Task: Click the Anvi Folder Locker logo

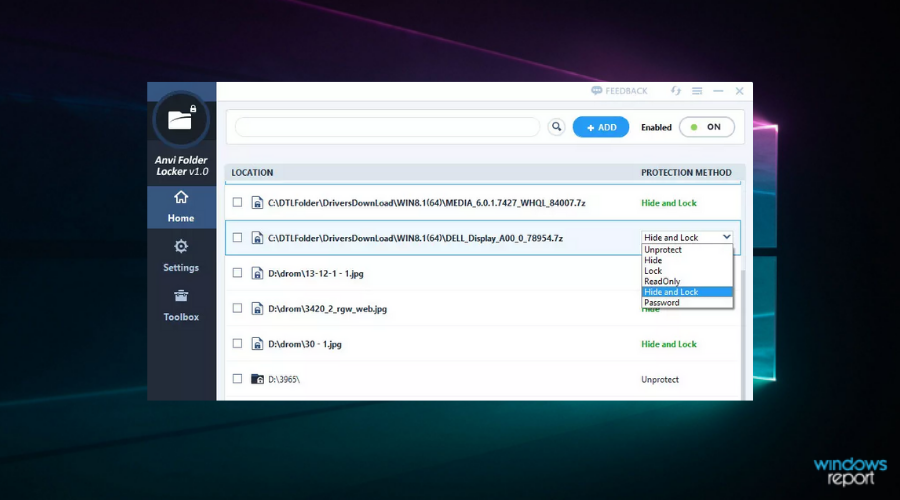Action: (181, 119)
